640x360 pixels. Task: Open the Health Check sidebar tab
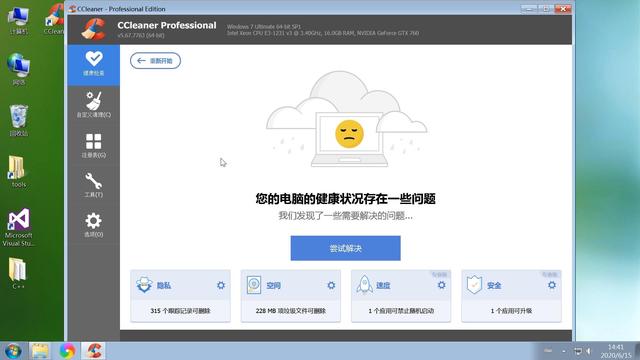[94, 65]
